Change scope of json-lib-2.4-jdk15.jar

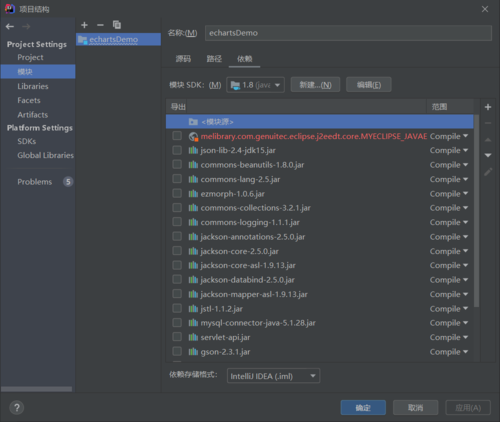[449, 150]
